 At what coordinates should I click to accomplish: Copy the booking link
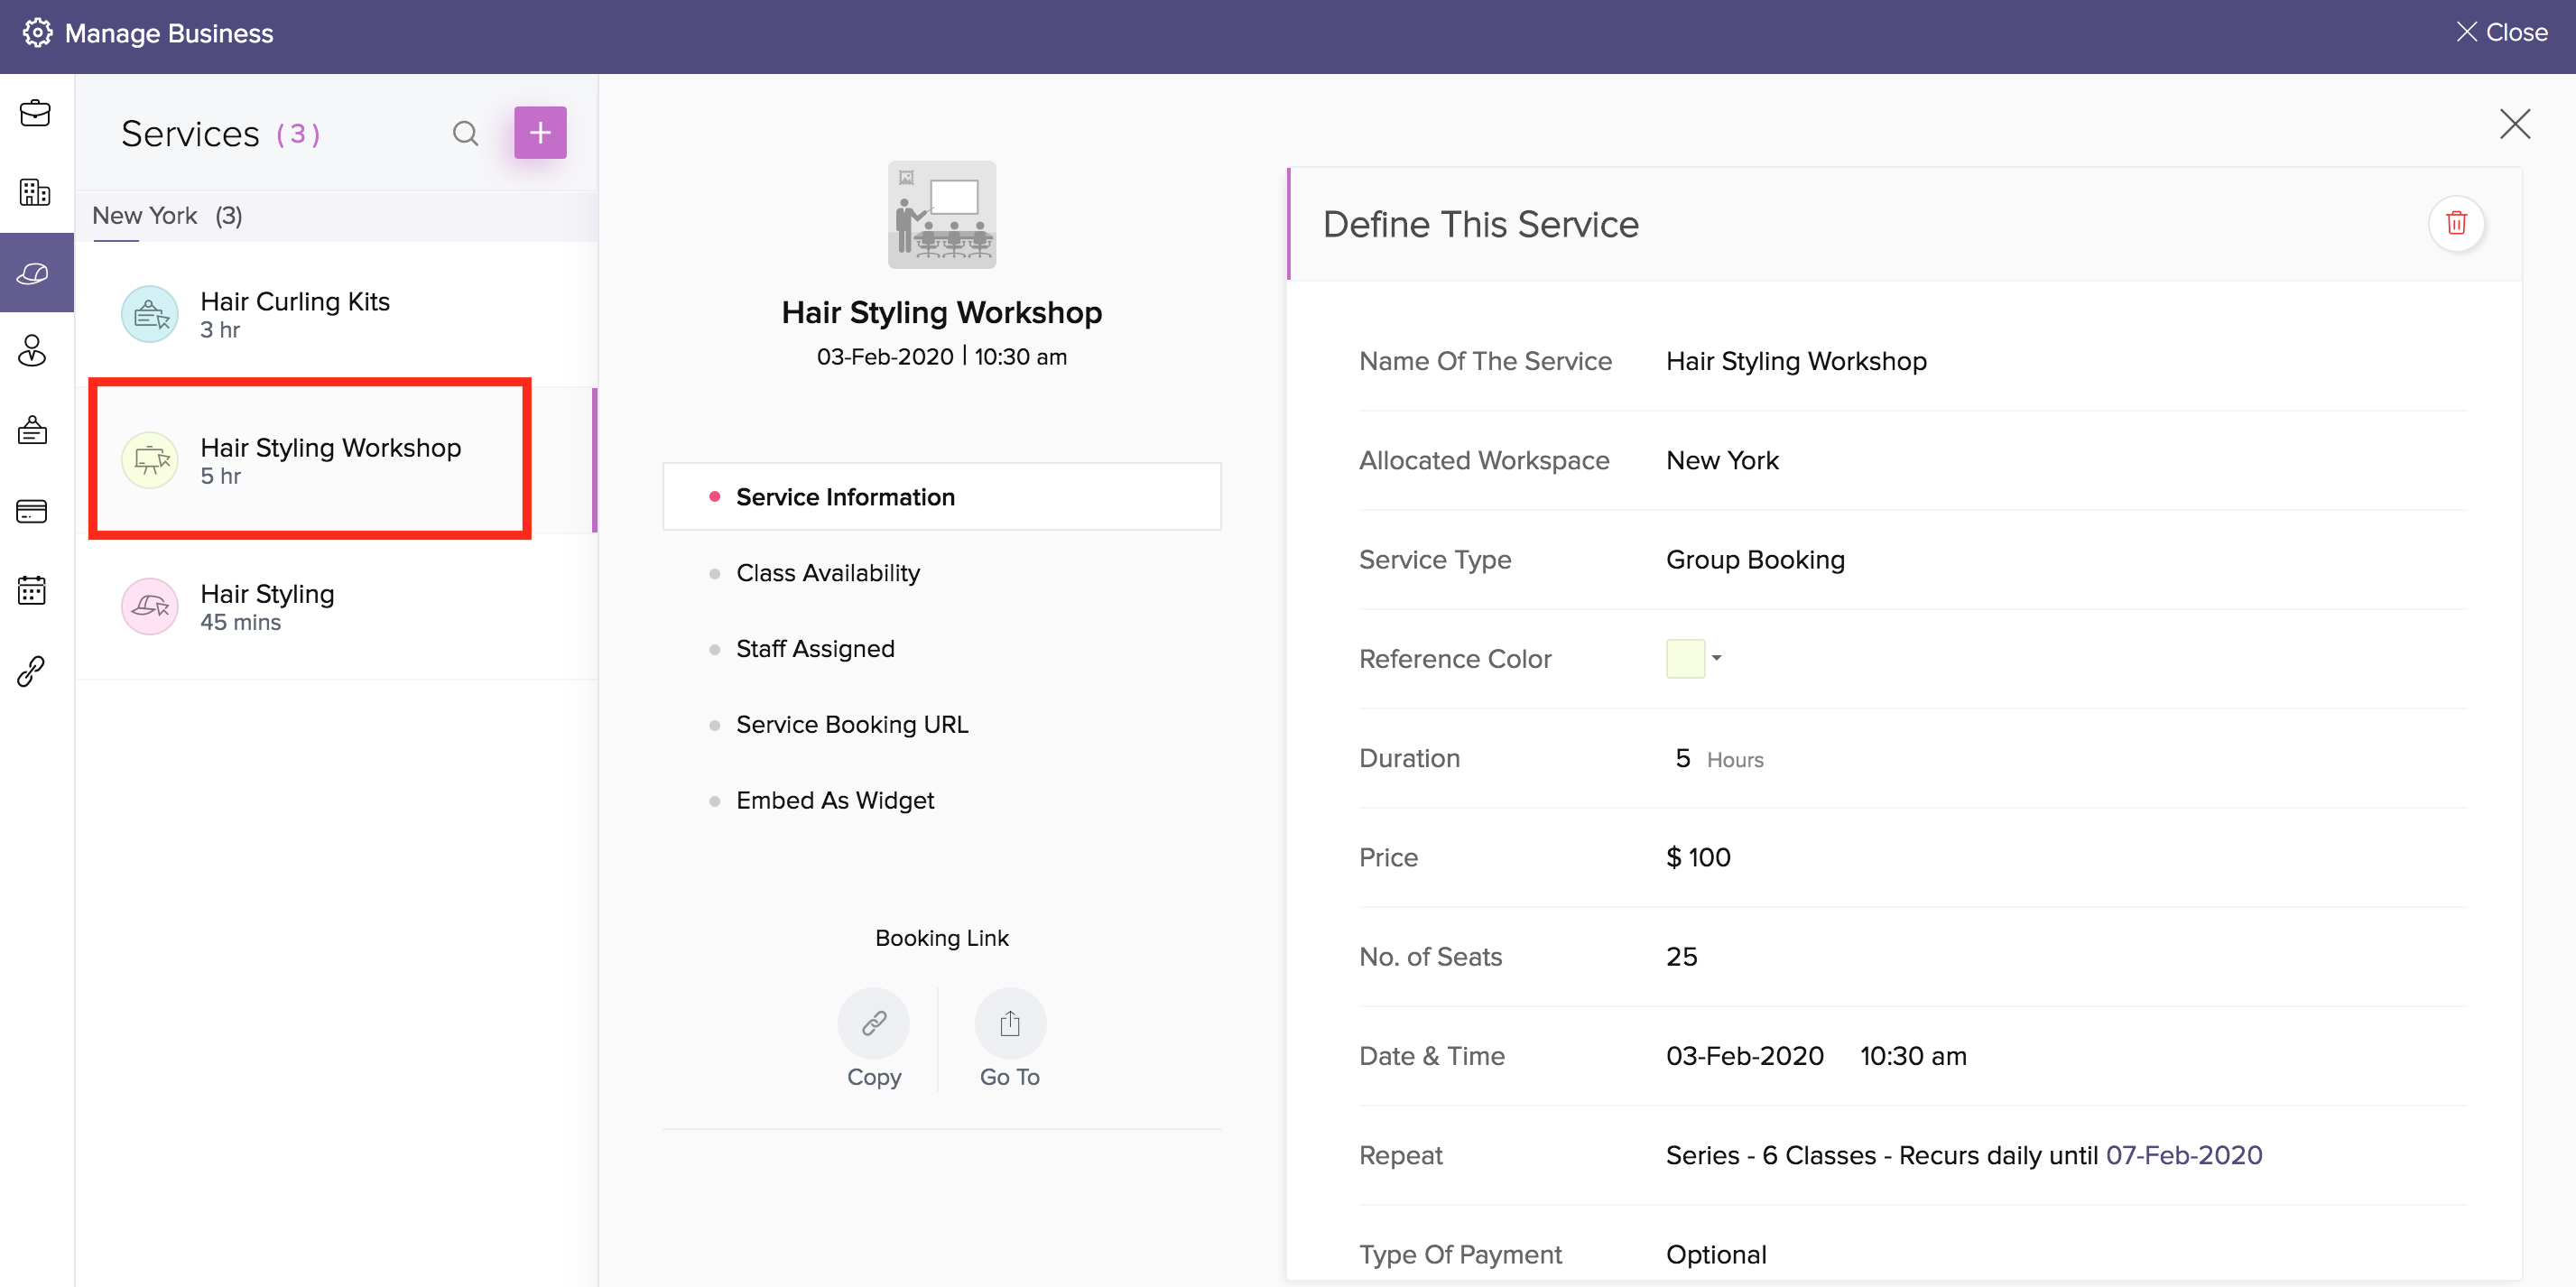873,1024
